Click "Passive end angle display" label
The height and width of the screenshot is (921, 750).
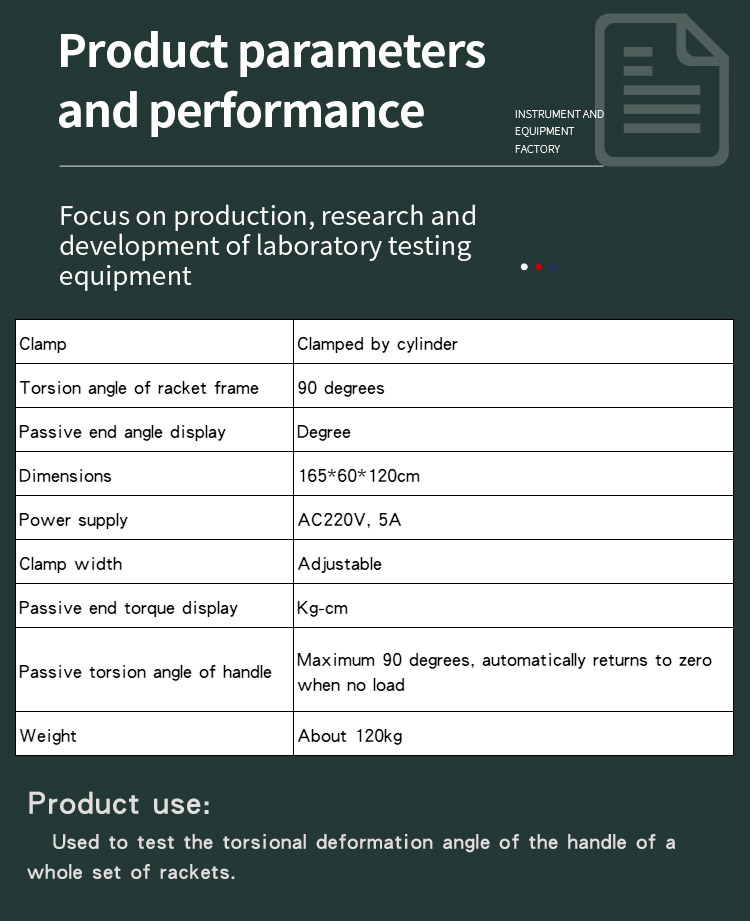[x=122, y=432]
